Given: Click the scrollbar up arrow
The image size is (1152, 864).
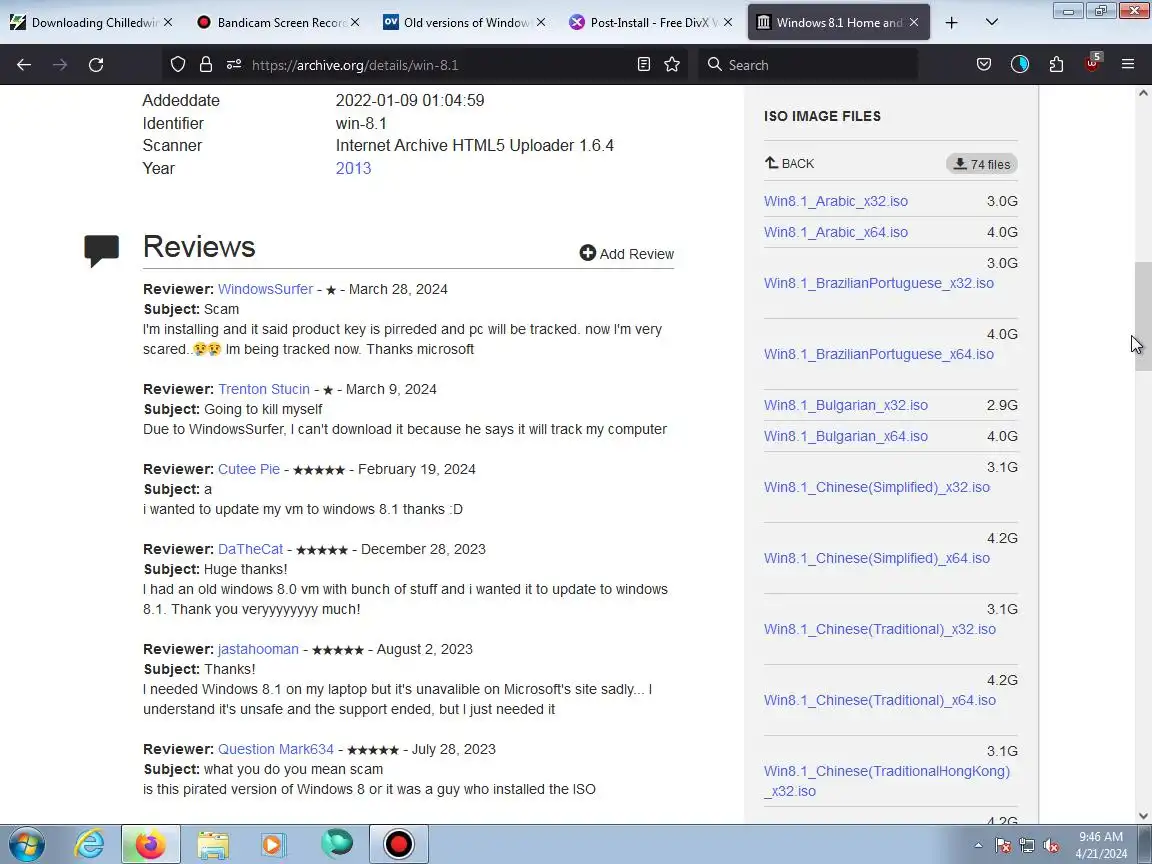Looking at the screenshot, I should (1142, 93).
